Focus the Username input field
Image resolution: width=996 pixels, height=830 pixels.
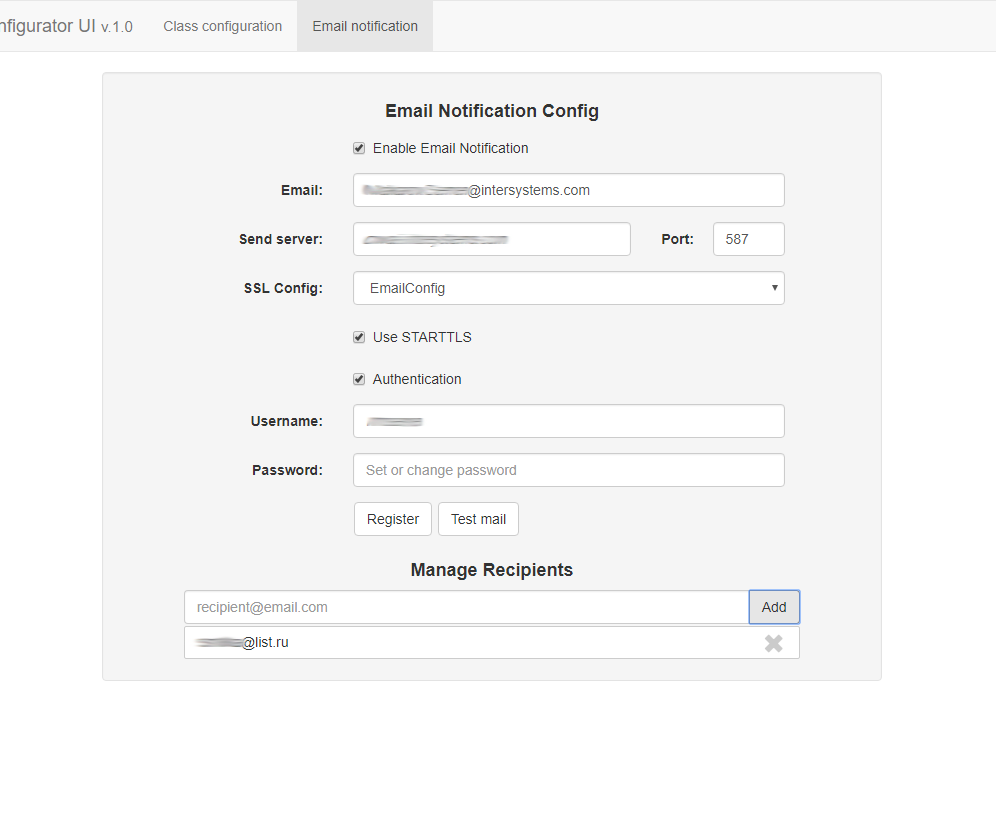[568, 421]
